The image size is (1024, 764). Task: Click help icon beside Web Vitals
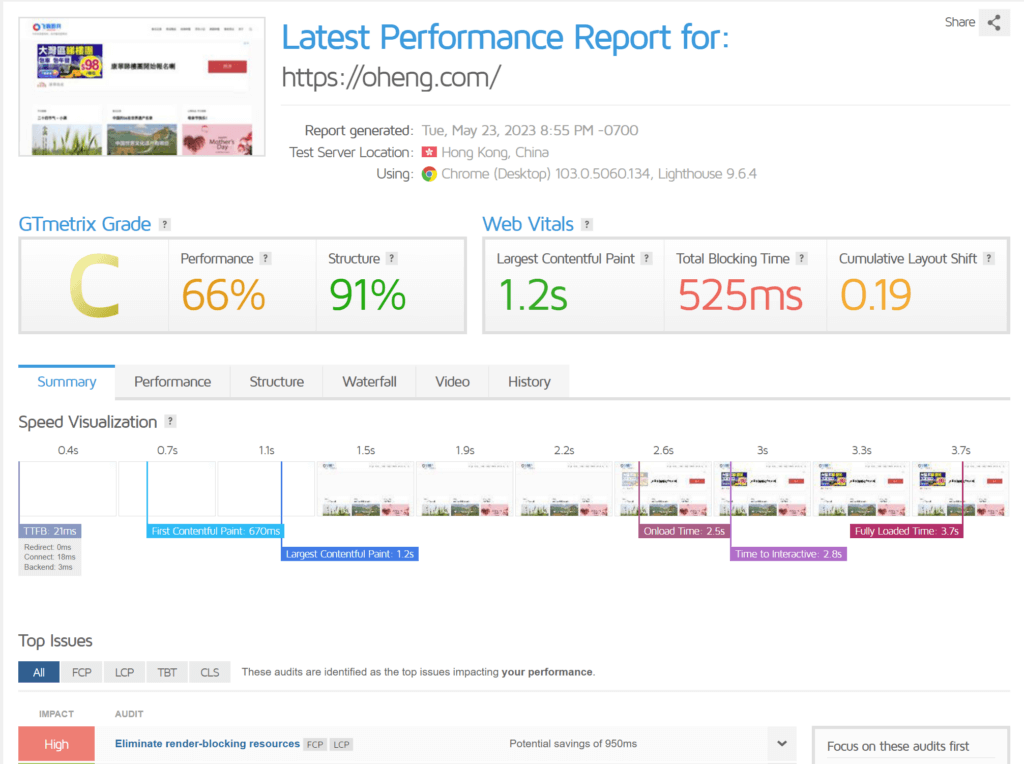point(587,225)
